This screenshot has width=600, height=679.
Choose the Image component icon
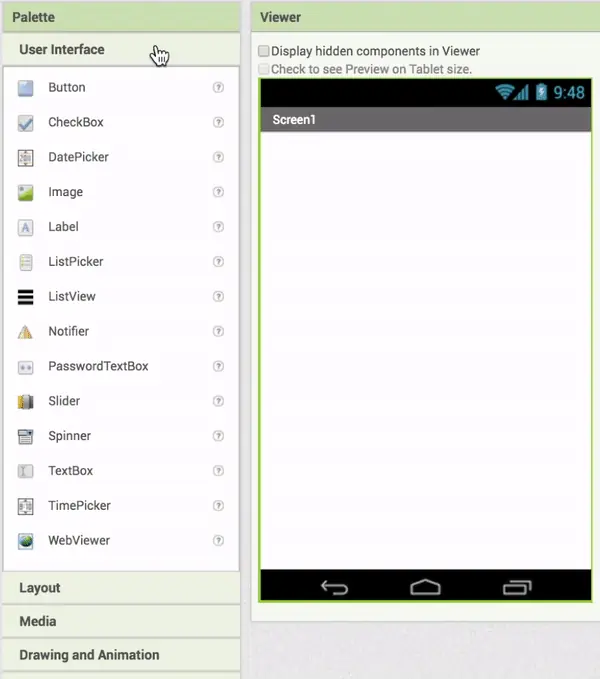click(x=26, y=192)
